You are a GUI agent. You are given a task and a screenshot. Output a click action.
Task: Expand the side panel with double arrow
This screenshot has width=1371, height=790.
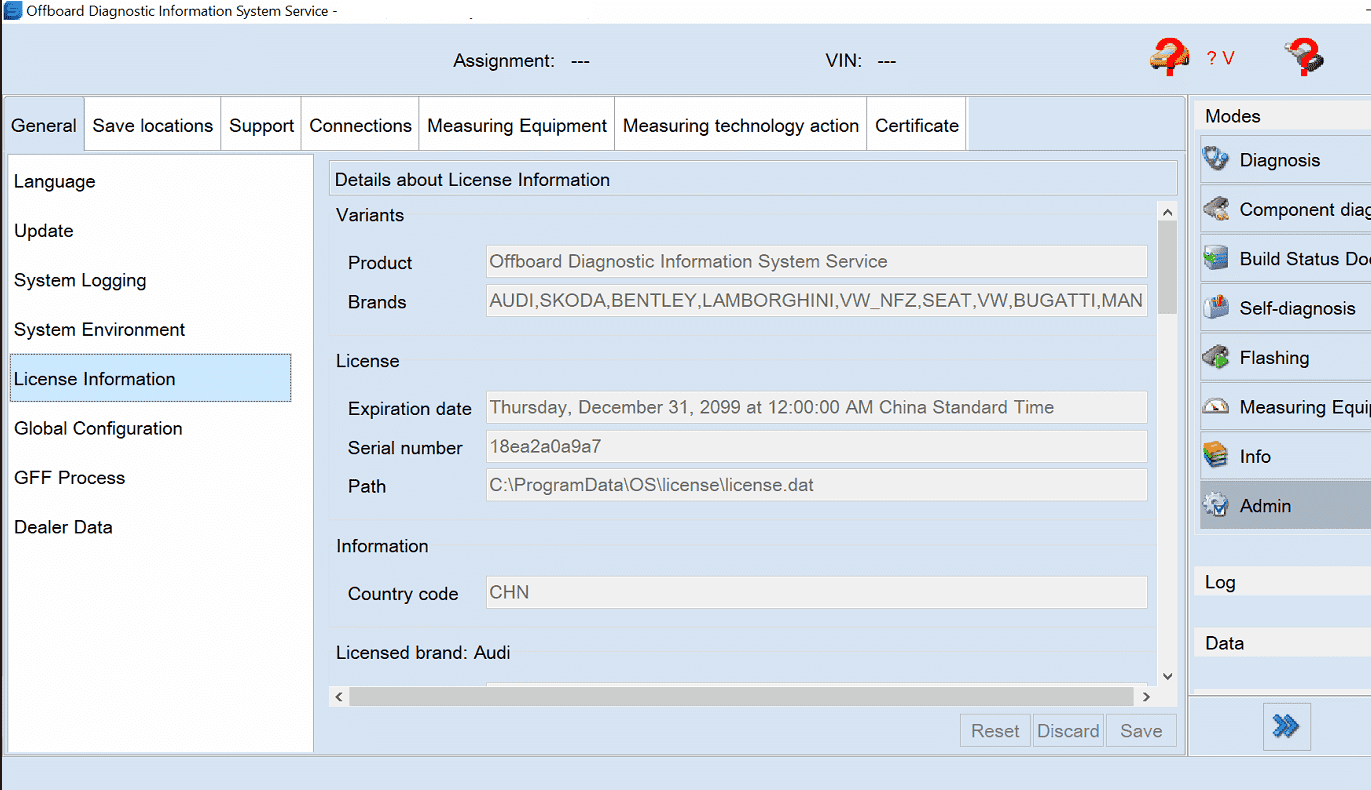pyautogui.click(x=1286, y=726)
